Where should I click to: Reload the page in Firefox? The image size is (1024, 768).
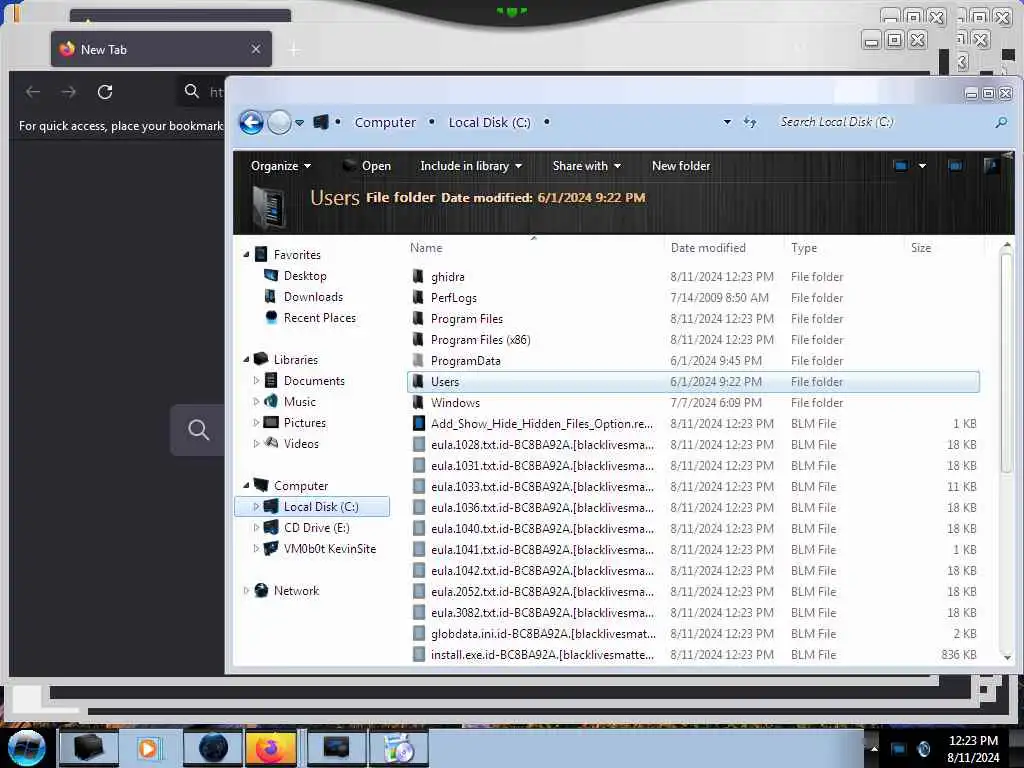[x=105, y=92]
